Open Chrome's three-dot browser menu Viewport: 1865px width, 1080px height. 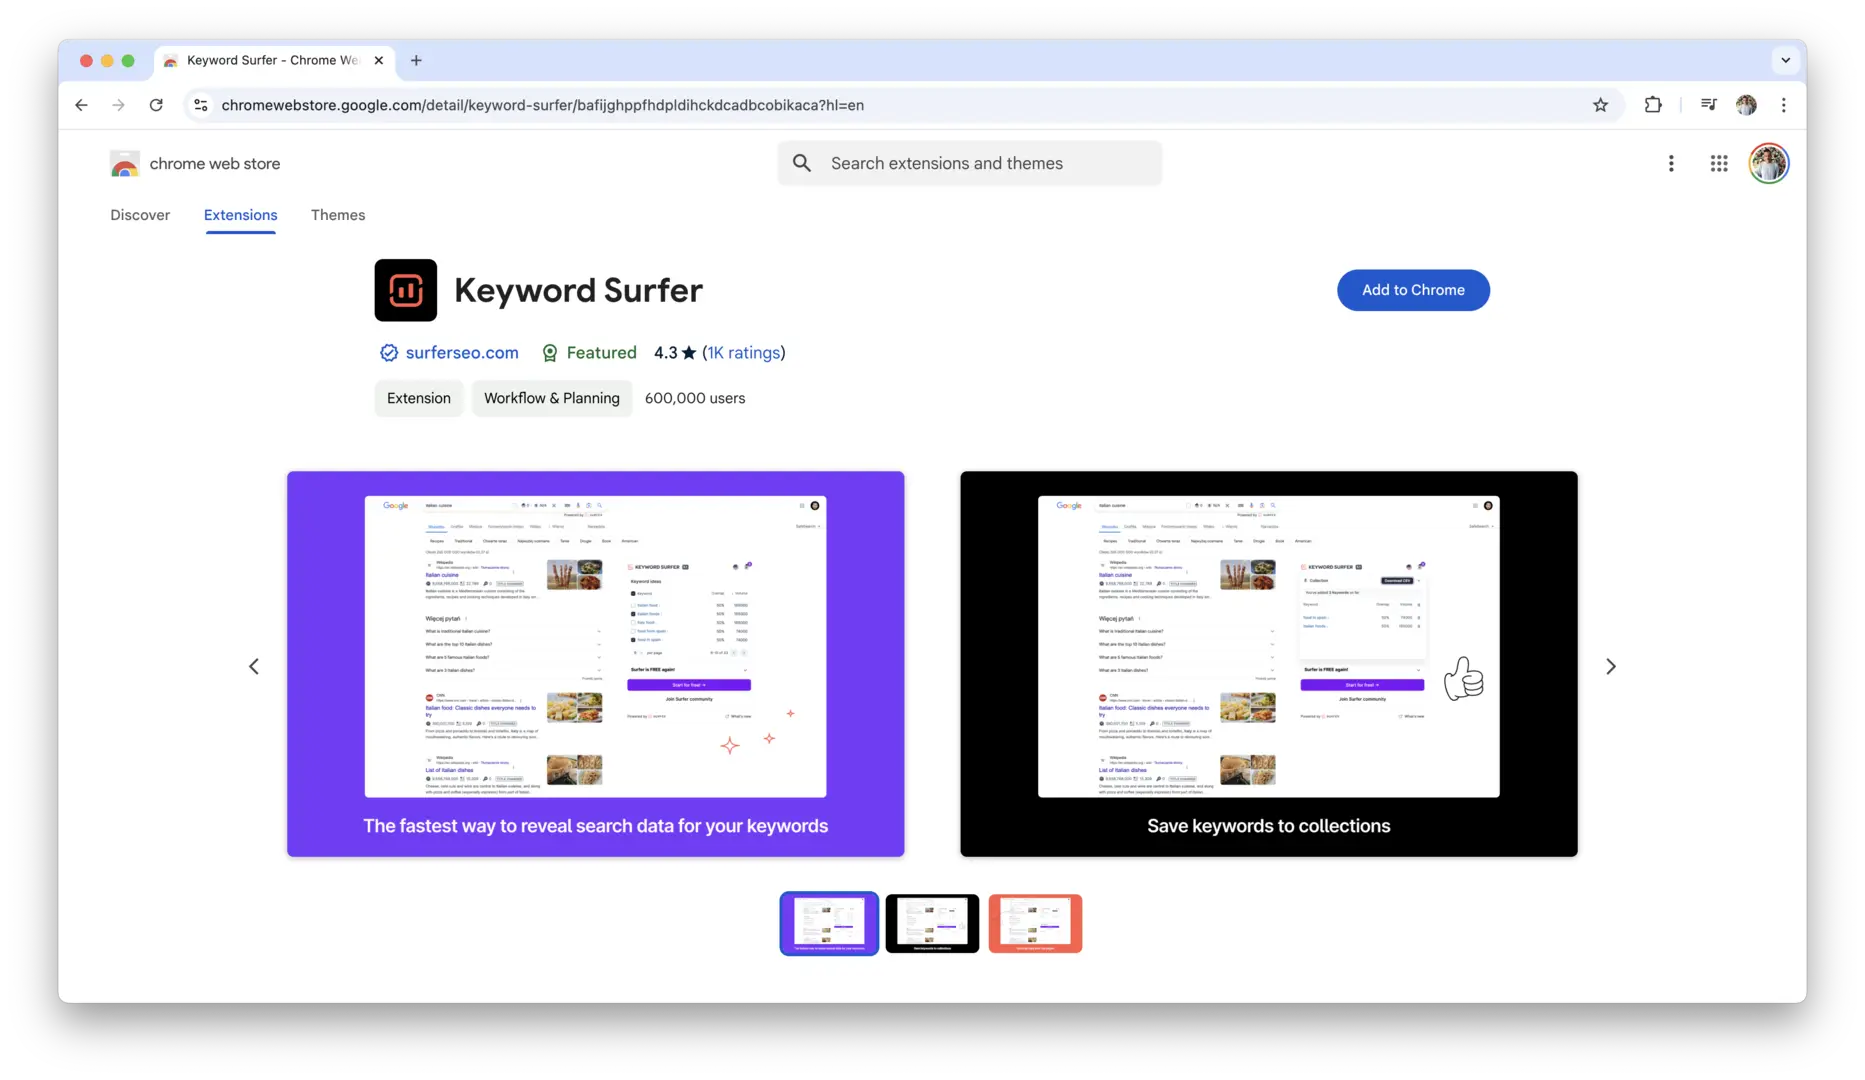(x=1784, y=105)
